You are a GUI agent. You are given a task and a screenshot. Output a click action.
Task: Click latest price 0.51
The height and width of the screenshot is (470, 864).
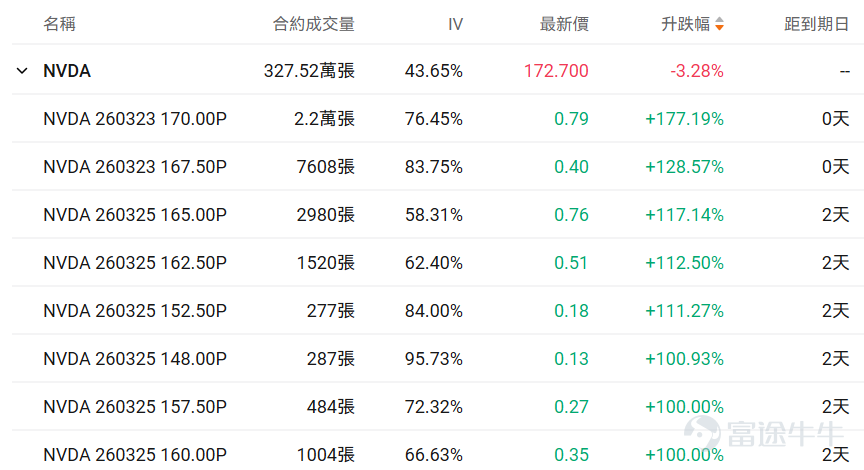coord(571,263)
